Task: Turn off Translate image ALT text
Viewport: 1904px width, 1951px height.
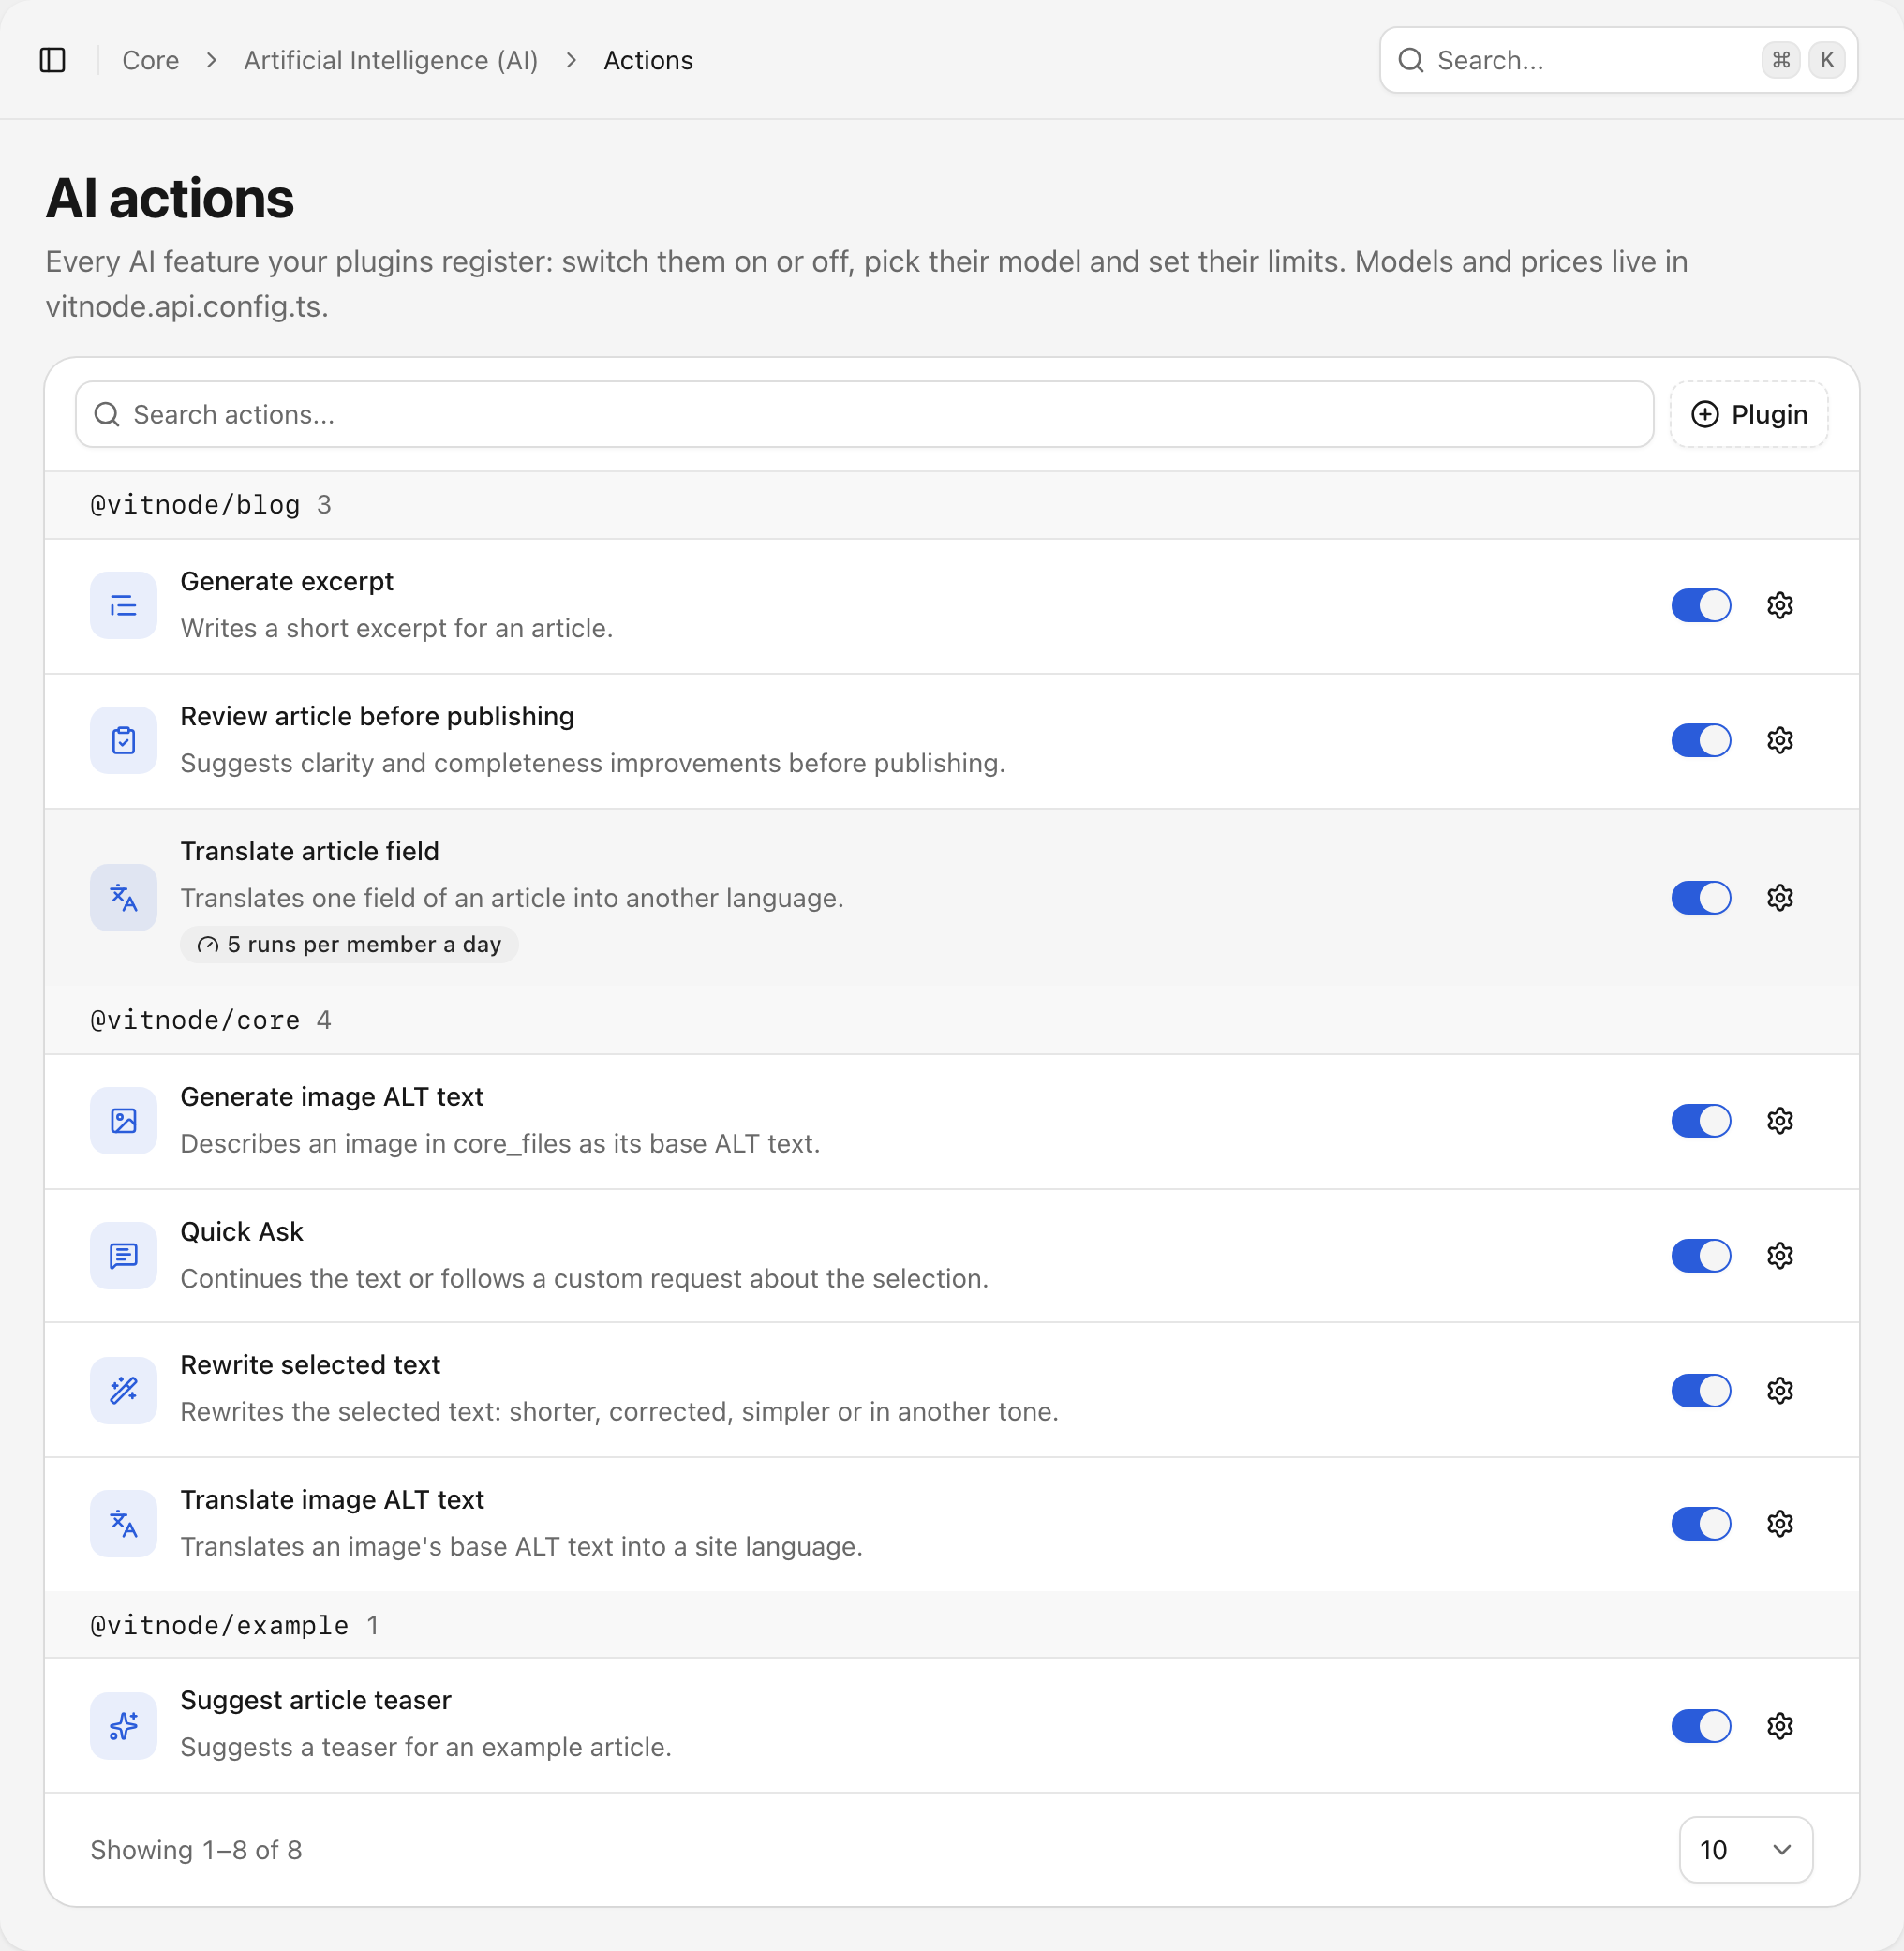Action: click(x=1701, y=1523)
